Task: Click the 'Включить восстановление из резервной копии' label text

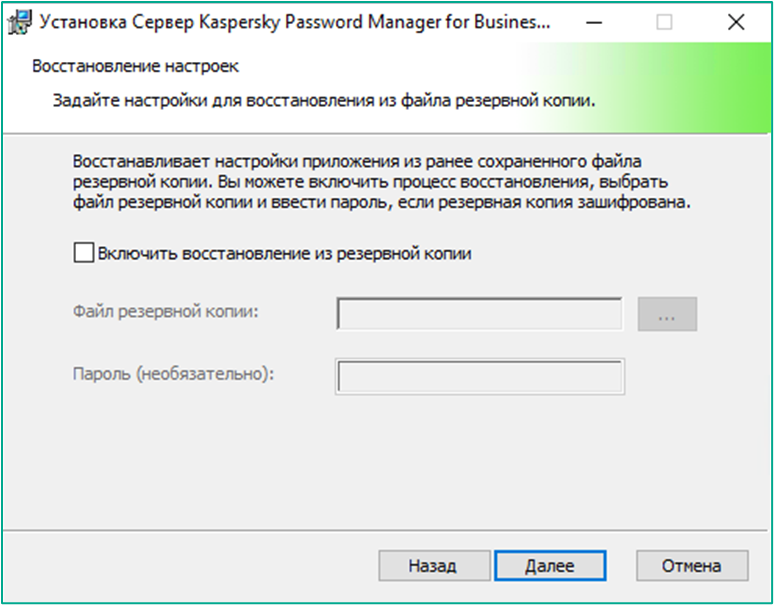Action: coord(284,254)
